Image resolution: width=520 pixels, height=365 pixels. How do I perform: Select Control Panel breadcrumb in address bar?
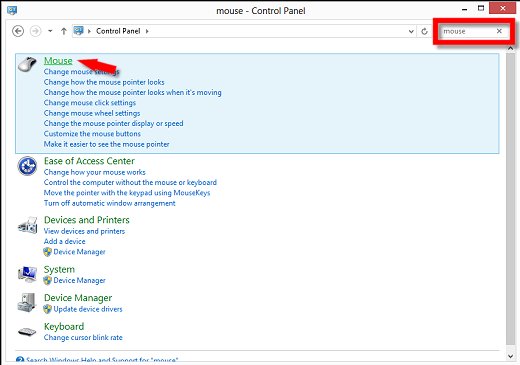[118, 31]
